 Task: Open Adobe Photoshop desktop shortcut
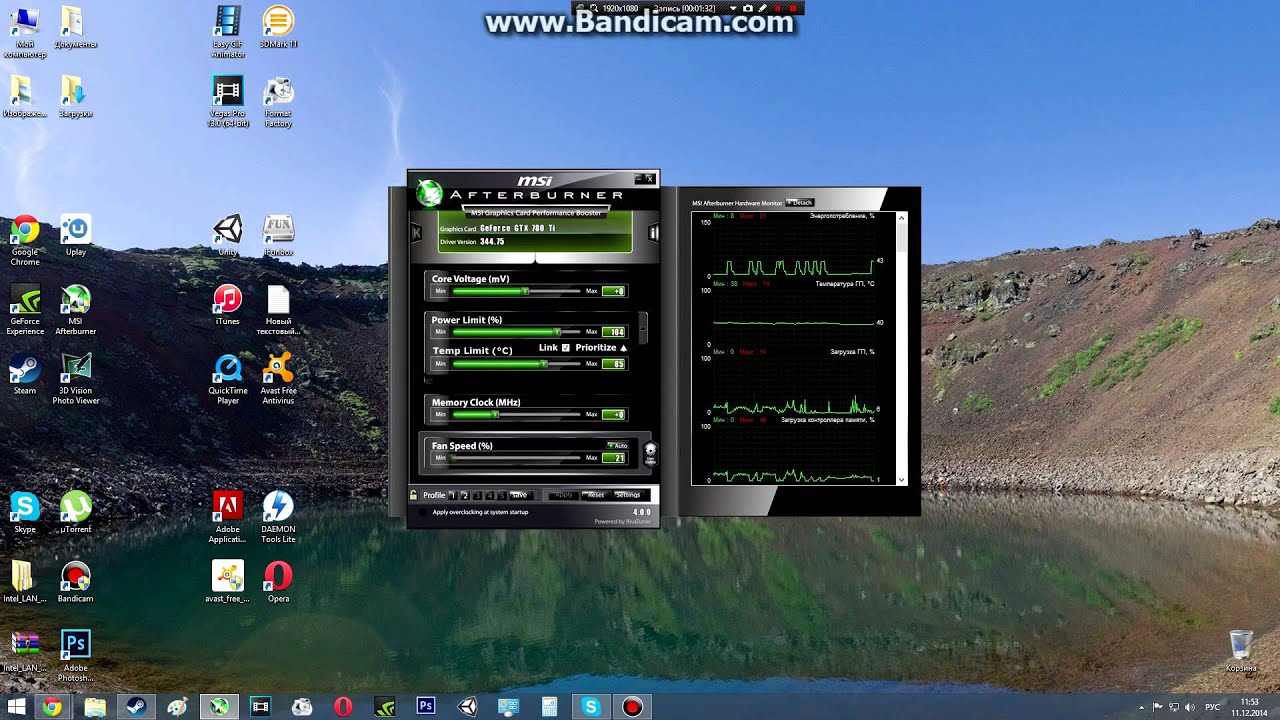[76, 656]
